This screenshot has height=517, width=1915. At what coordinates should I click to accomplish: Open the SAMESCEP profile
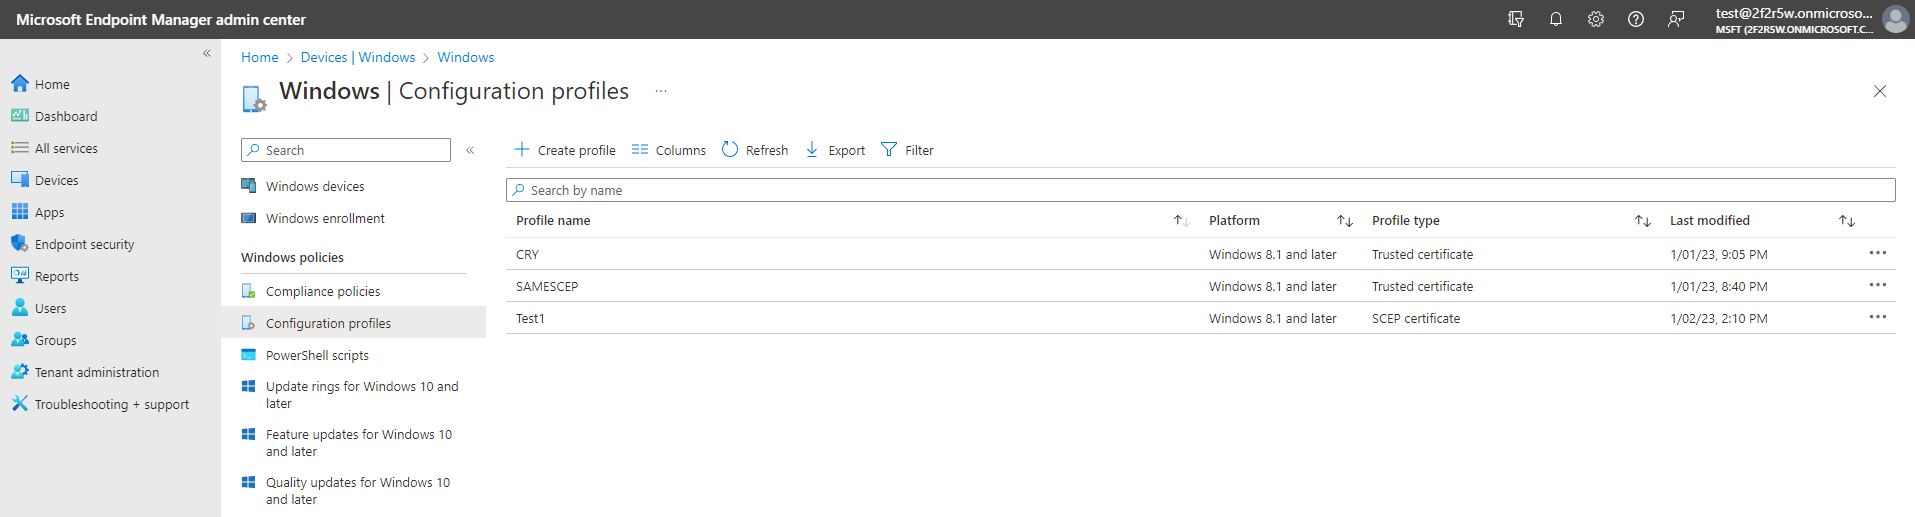(547, 286)
